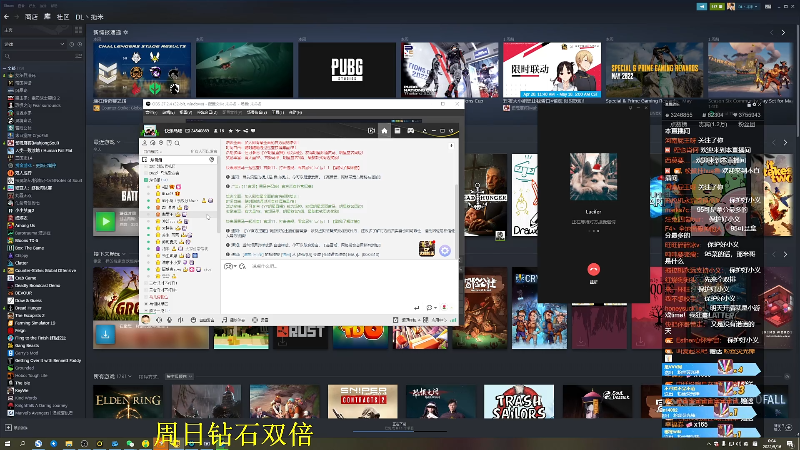Collapse the 全部 games category in sidebar
The height and width of the screenshot is (450, 800).
(x=5, y=68)
